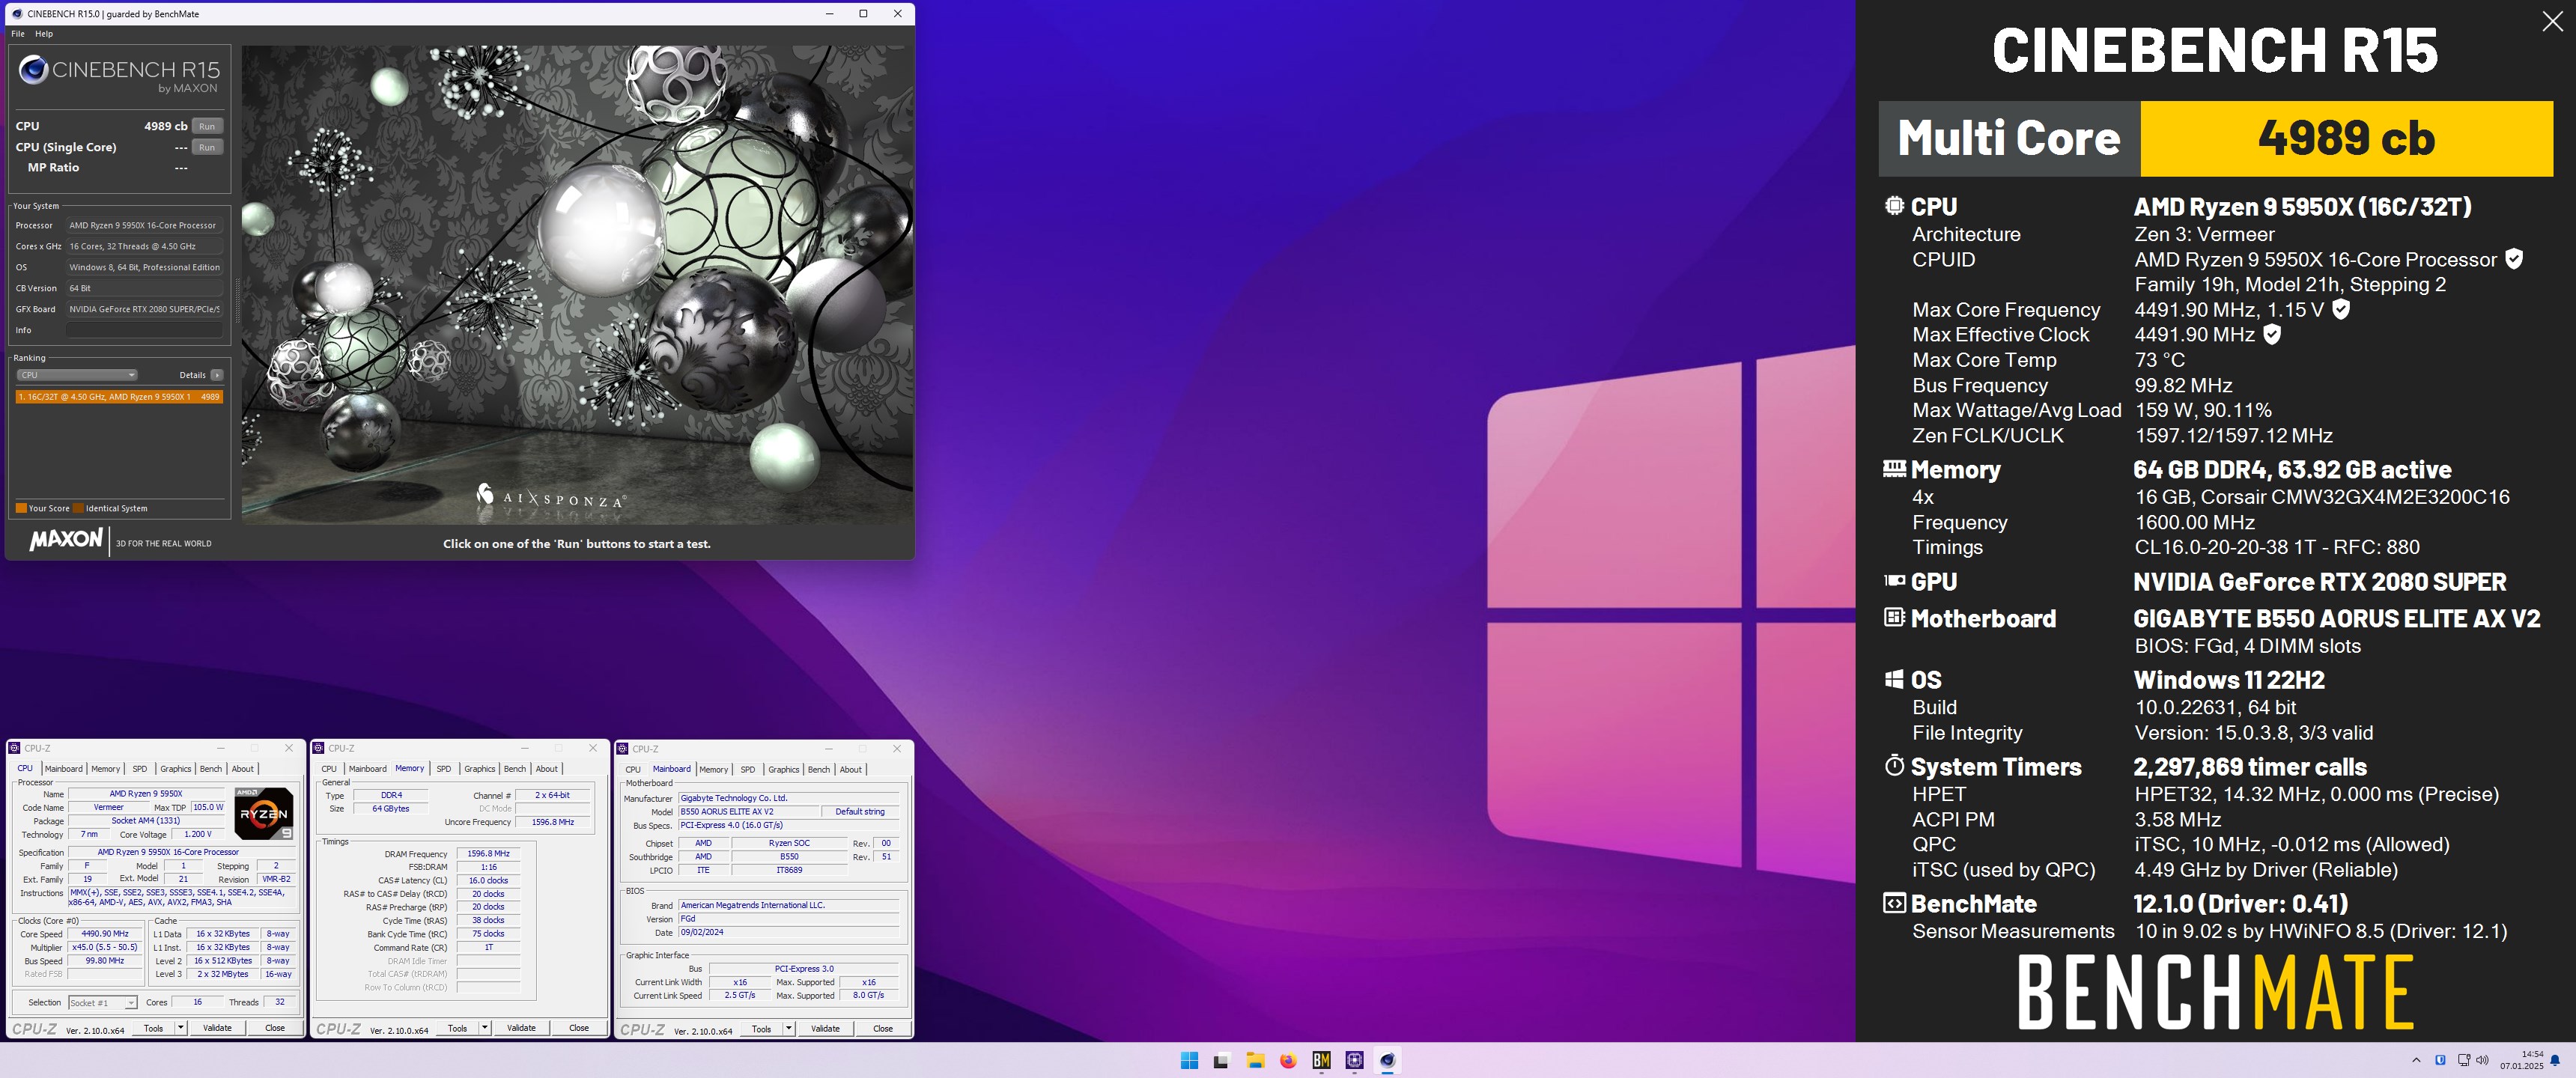Click the CPU chip icon in BenchMate panel
Viewport: 2576px width, 1078px height.
click(x=1894, y=205)
